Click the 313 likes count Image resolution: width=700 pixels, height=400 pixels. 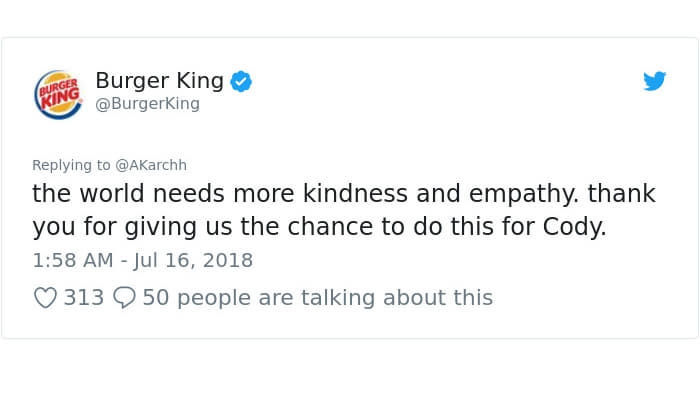(84, 297)
